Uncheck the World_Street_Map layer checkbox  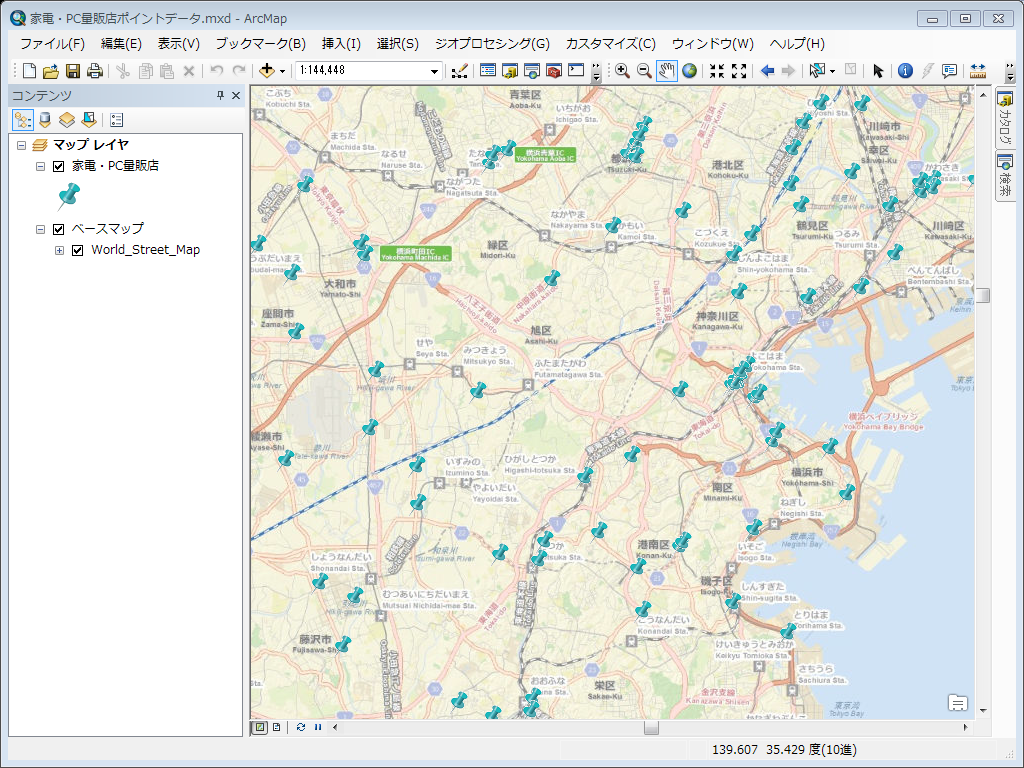(78, 250)
